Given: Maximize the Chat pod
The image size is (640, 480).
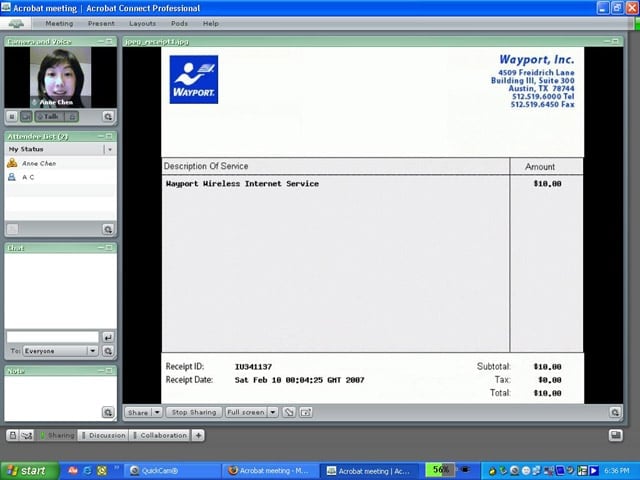Looking at the screenshot, I should (109, 247).
